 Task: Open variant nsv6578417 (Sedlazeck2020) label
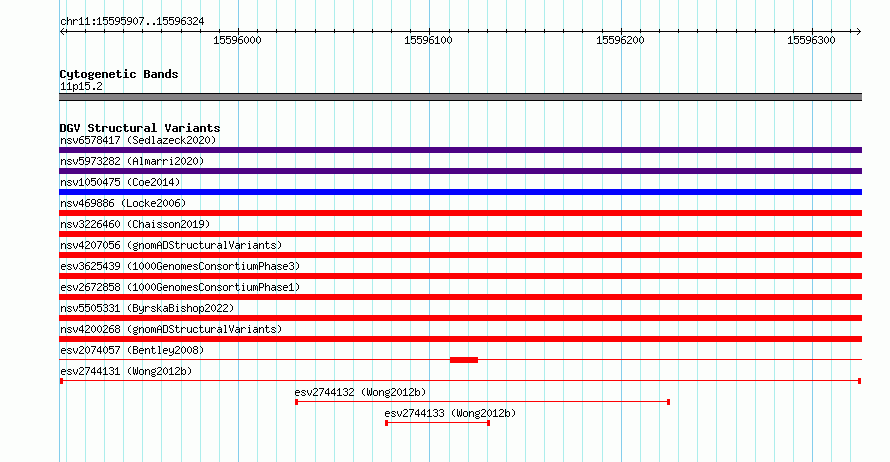(138, 140)
